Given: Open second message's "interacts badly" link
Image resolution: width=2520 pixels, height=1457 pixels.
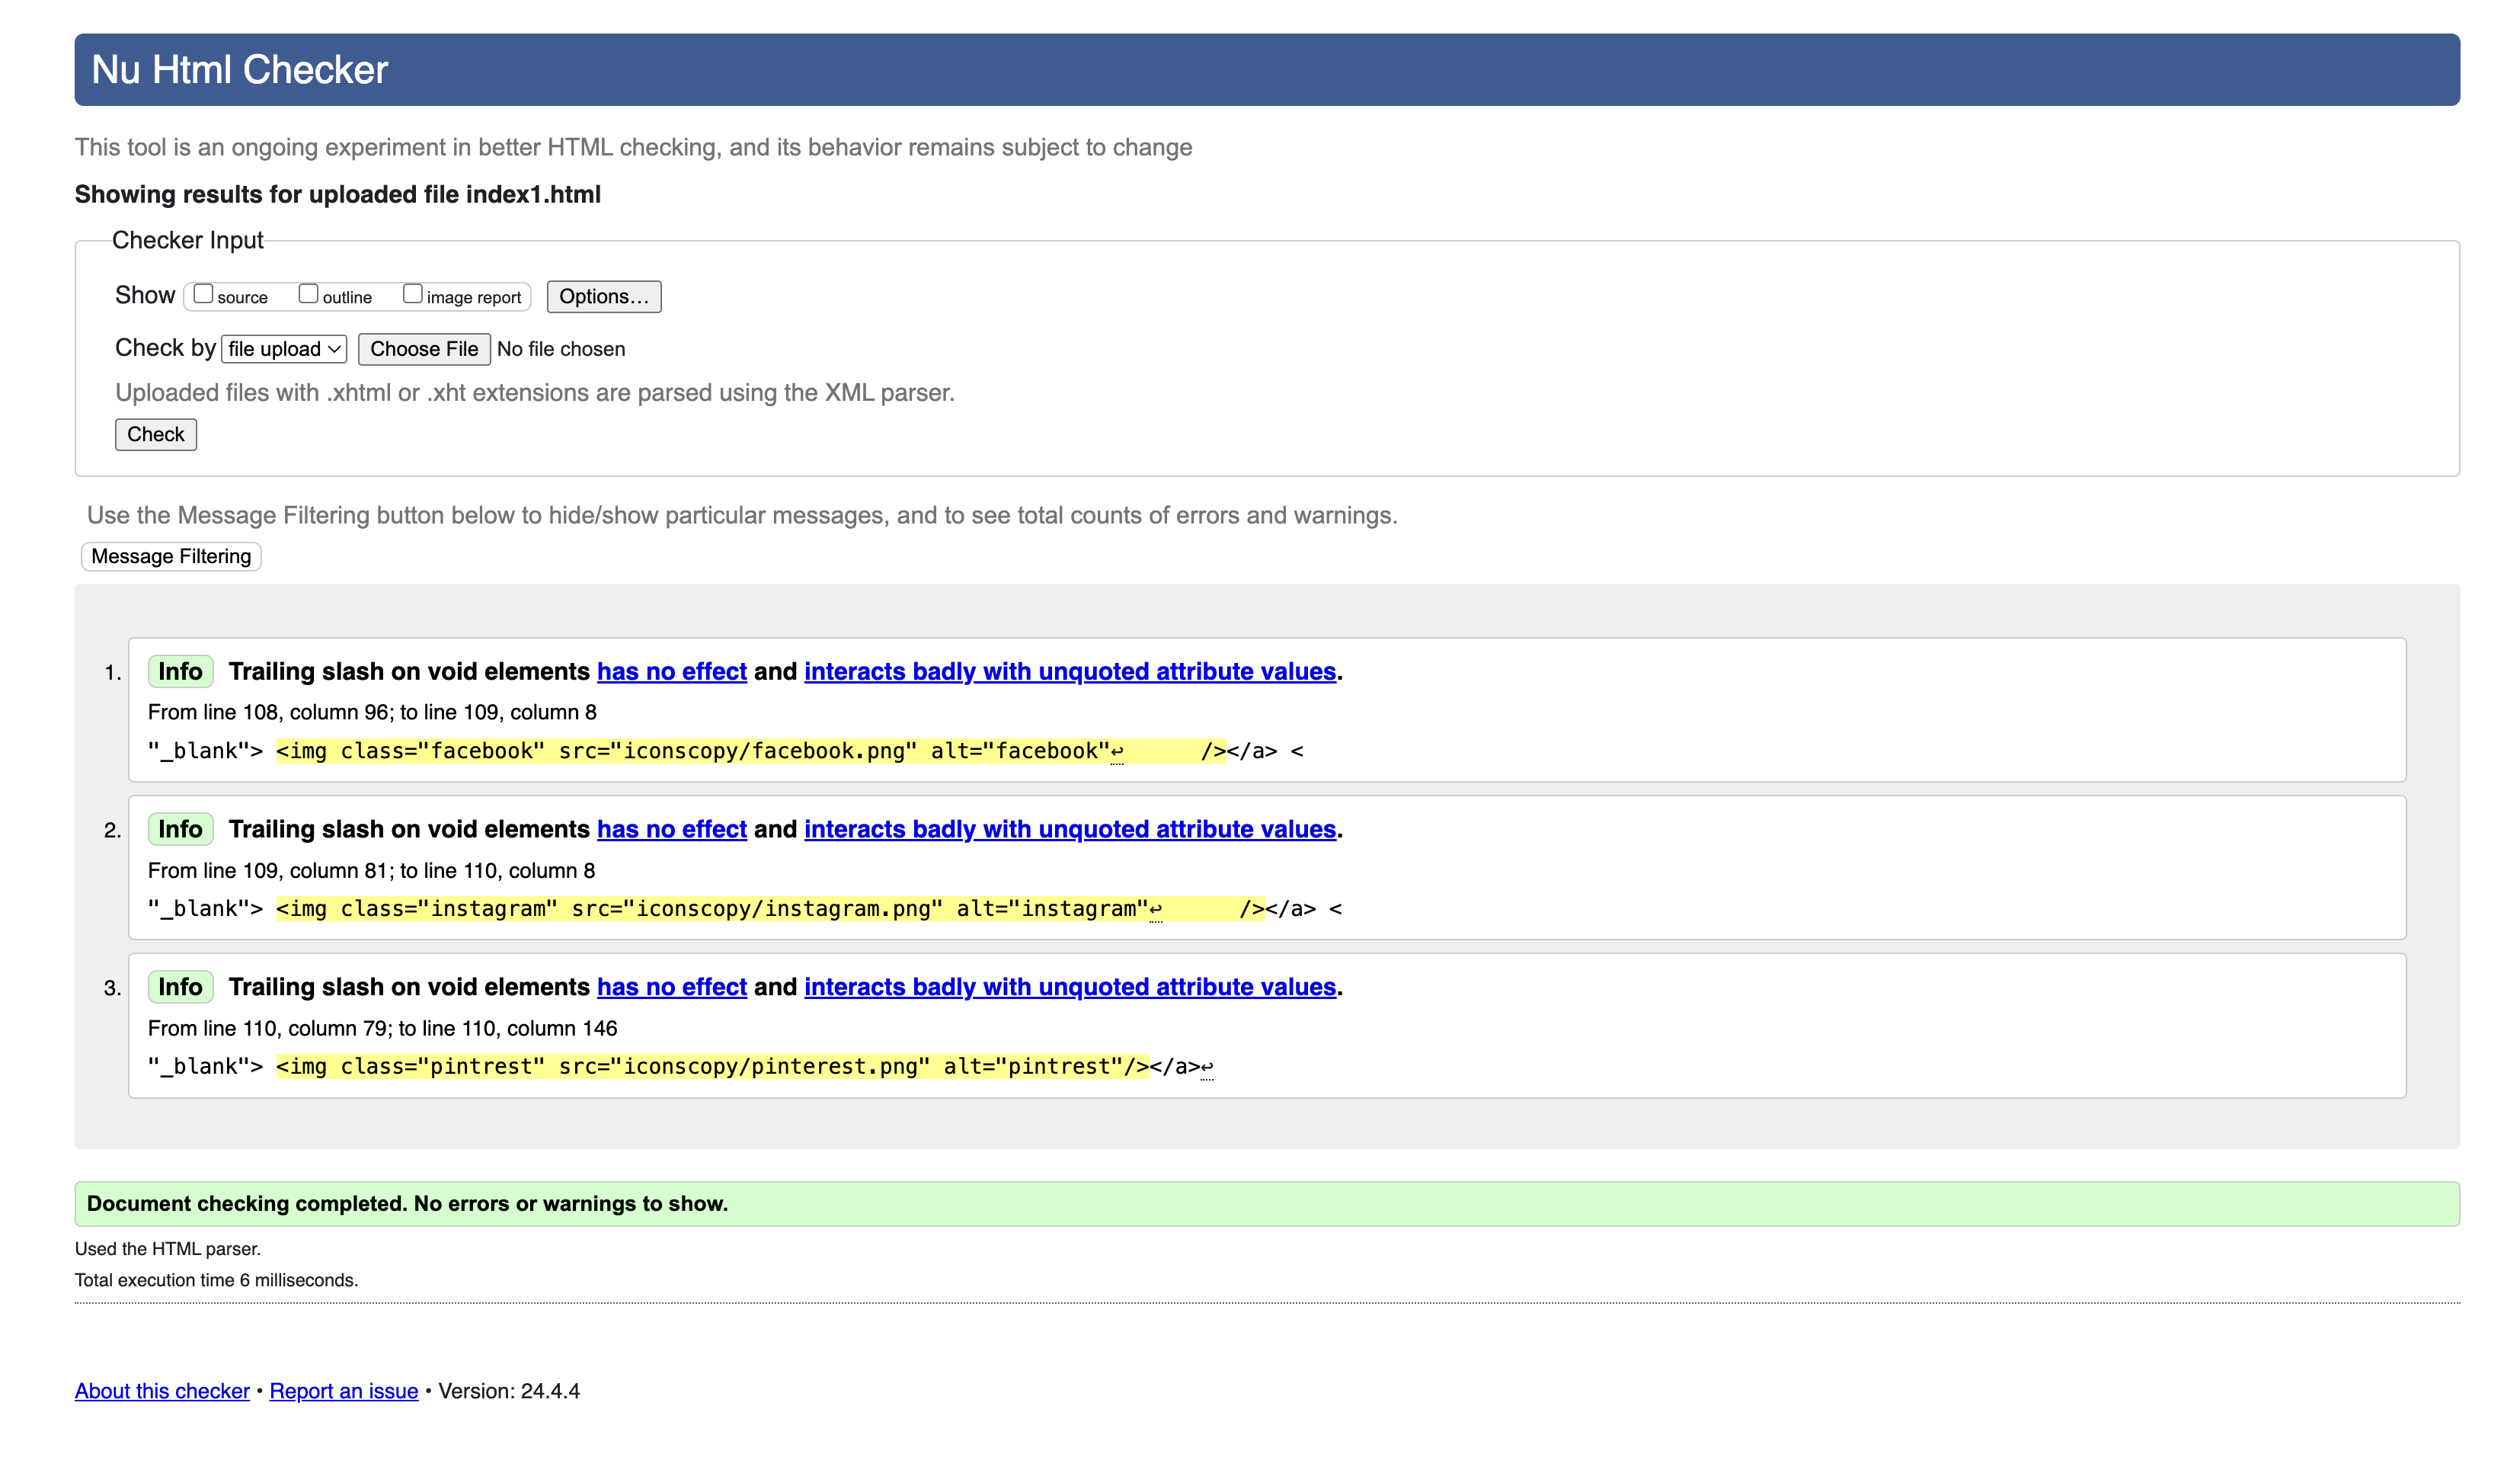Looking at the screenshot, I should click(x=1069, y=829).
